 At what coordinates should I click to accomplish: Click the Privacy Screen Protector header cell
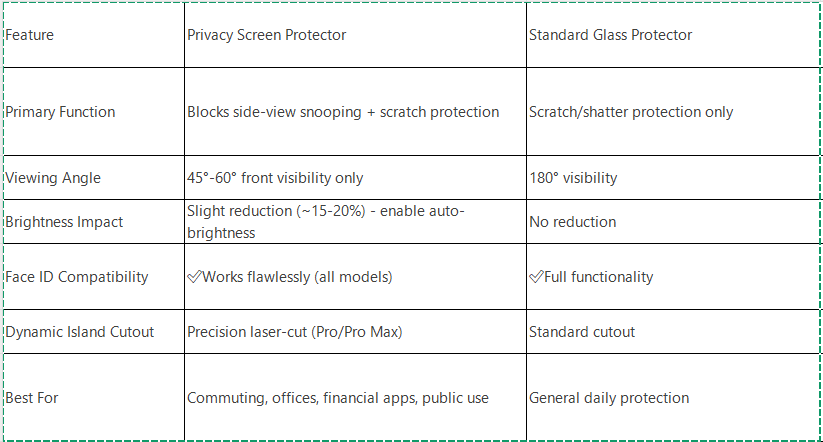pyautogui.click(x=355, y=35)
